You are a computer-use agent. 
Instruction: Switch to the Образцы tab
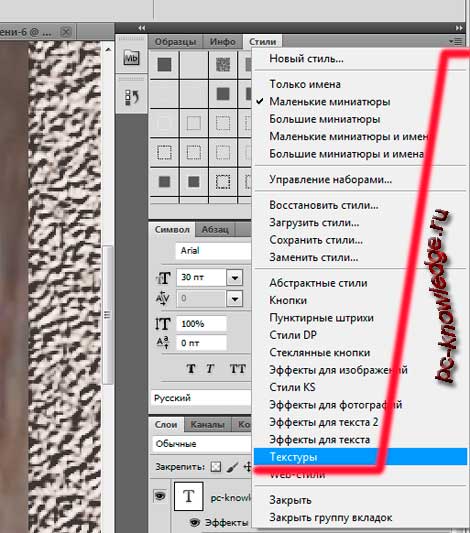coord(175,42)
